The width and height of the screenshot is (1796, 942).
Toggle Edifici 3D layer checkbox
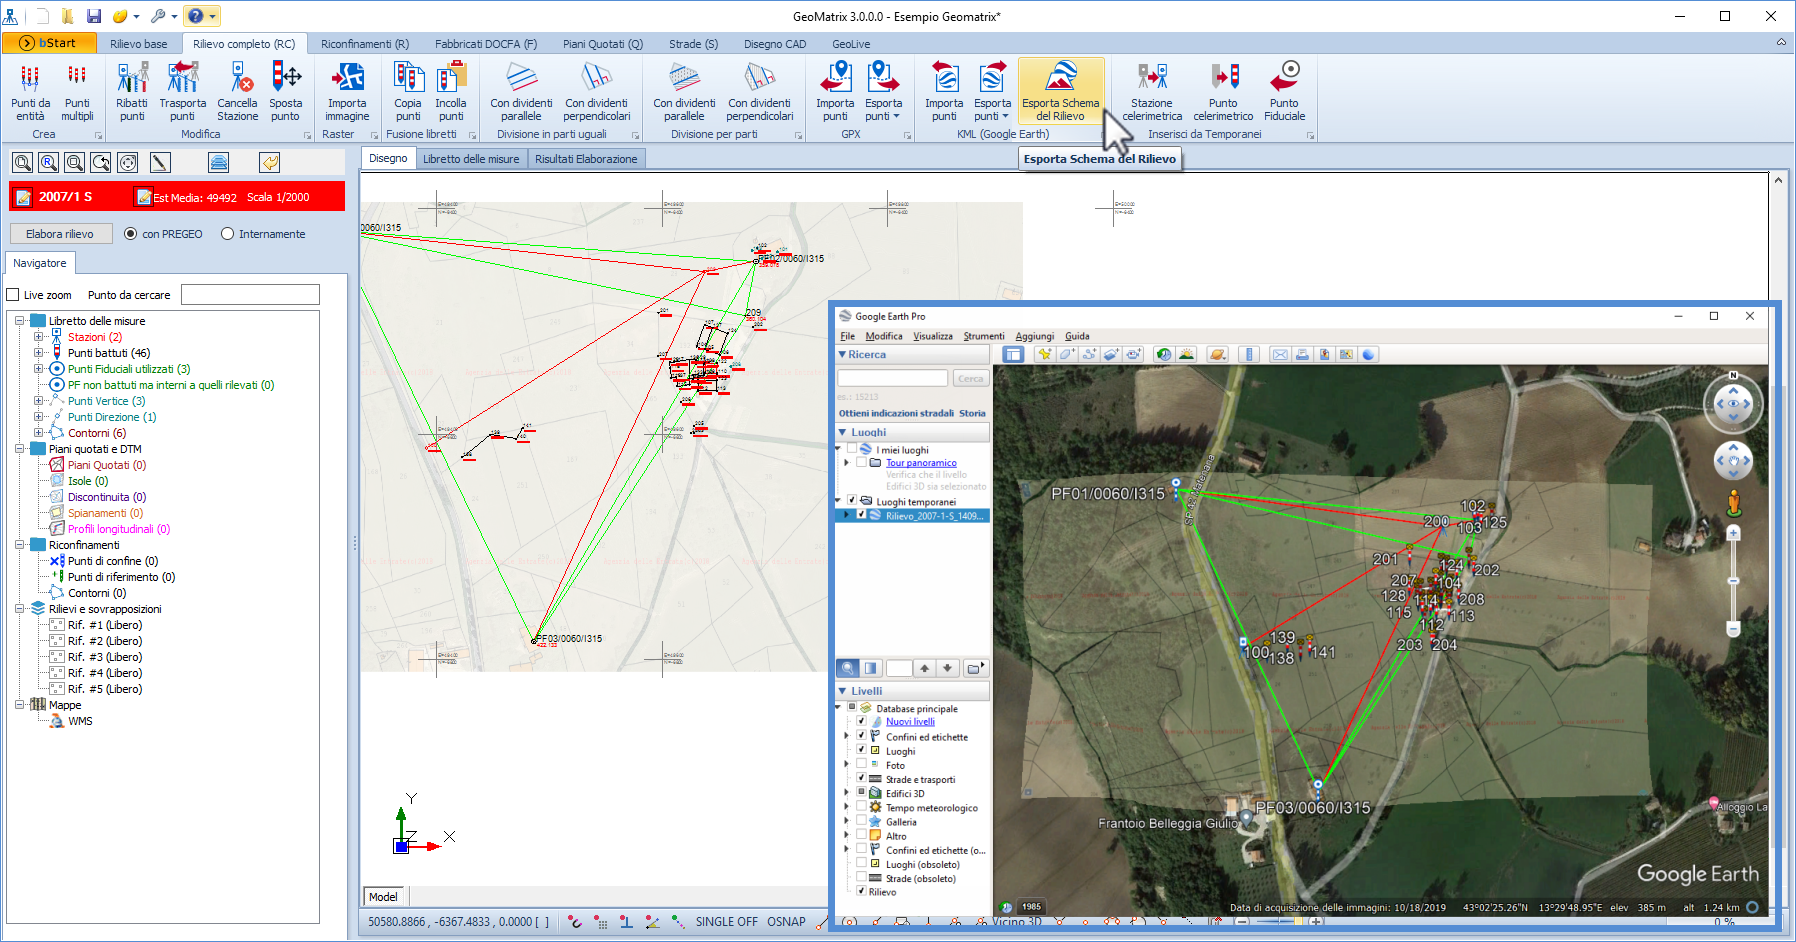[861, 792]
